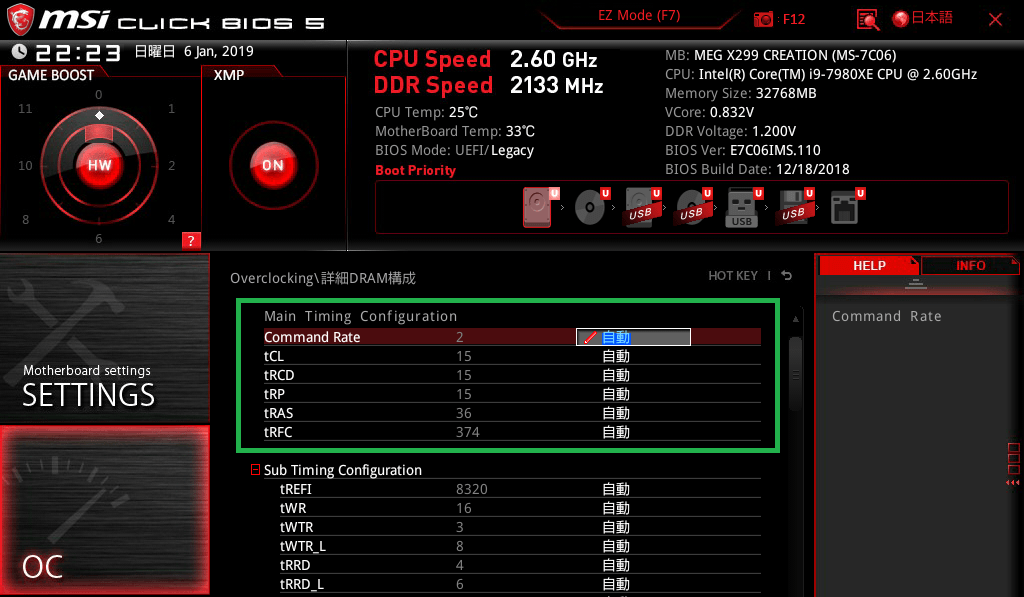Select the tRRD_L timing row
The height and width of the screenshot is (597, 1024).
coord(520,584)
